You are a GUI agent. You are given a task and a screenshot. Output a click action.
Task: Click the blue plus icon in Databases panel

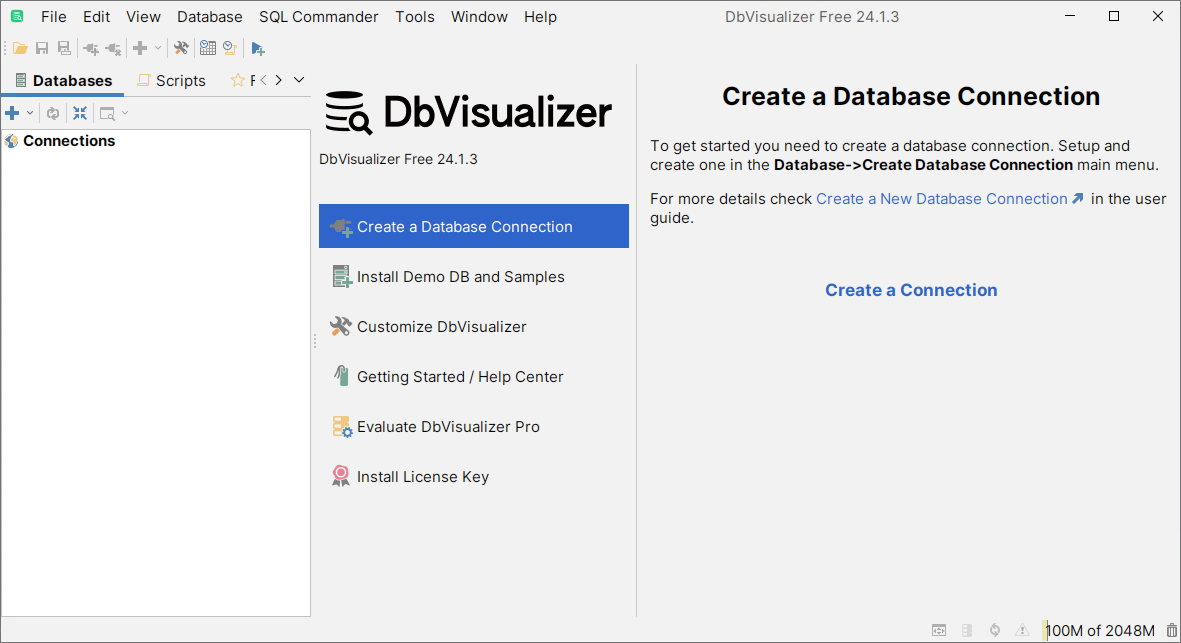[12, 113]
